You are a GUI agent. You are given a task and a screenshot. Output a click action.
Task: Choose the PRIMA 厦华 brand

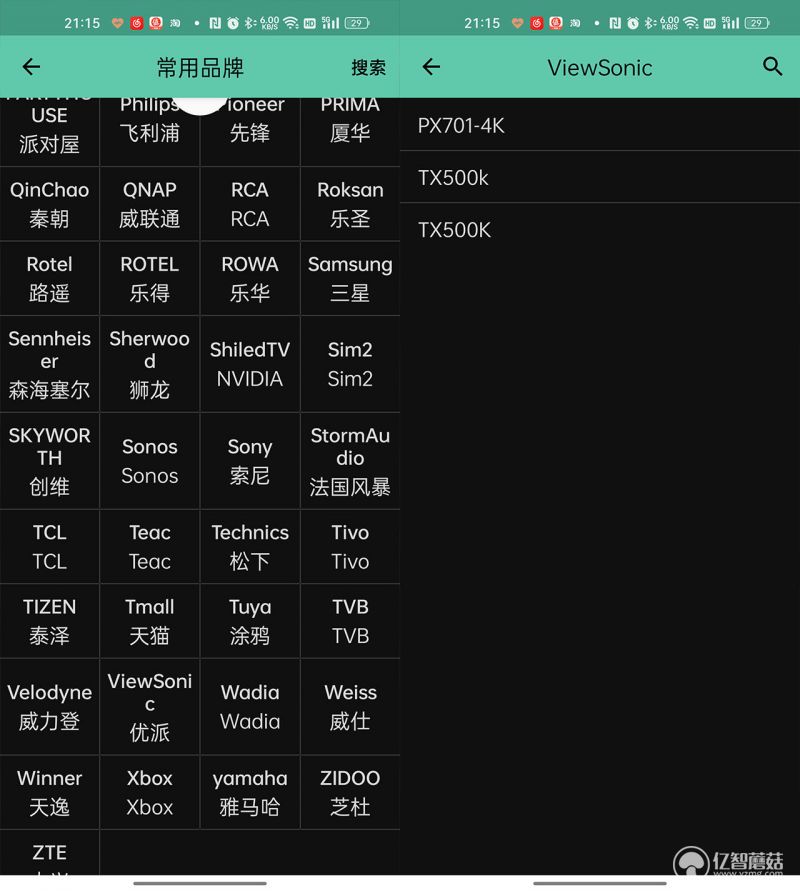tap(350, 132)
